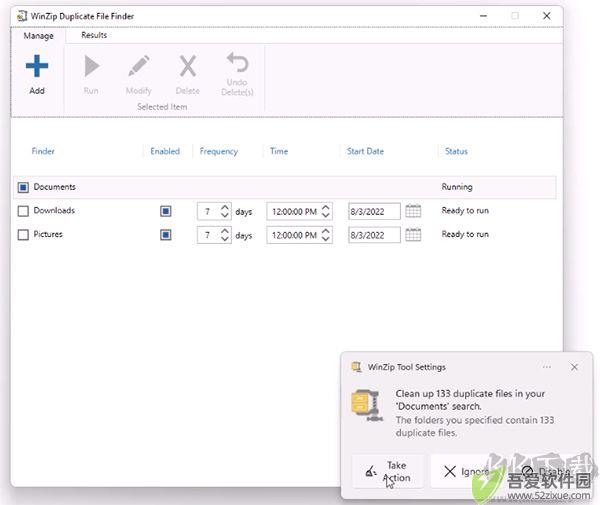Viewport: 600px width, 505px height.
Task: Select the Documents finder checkbox
Action: (x=23, y=187)
